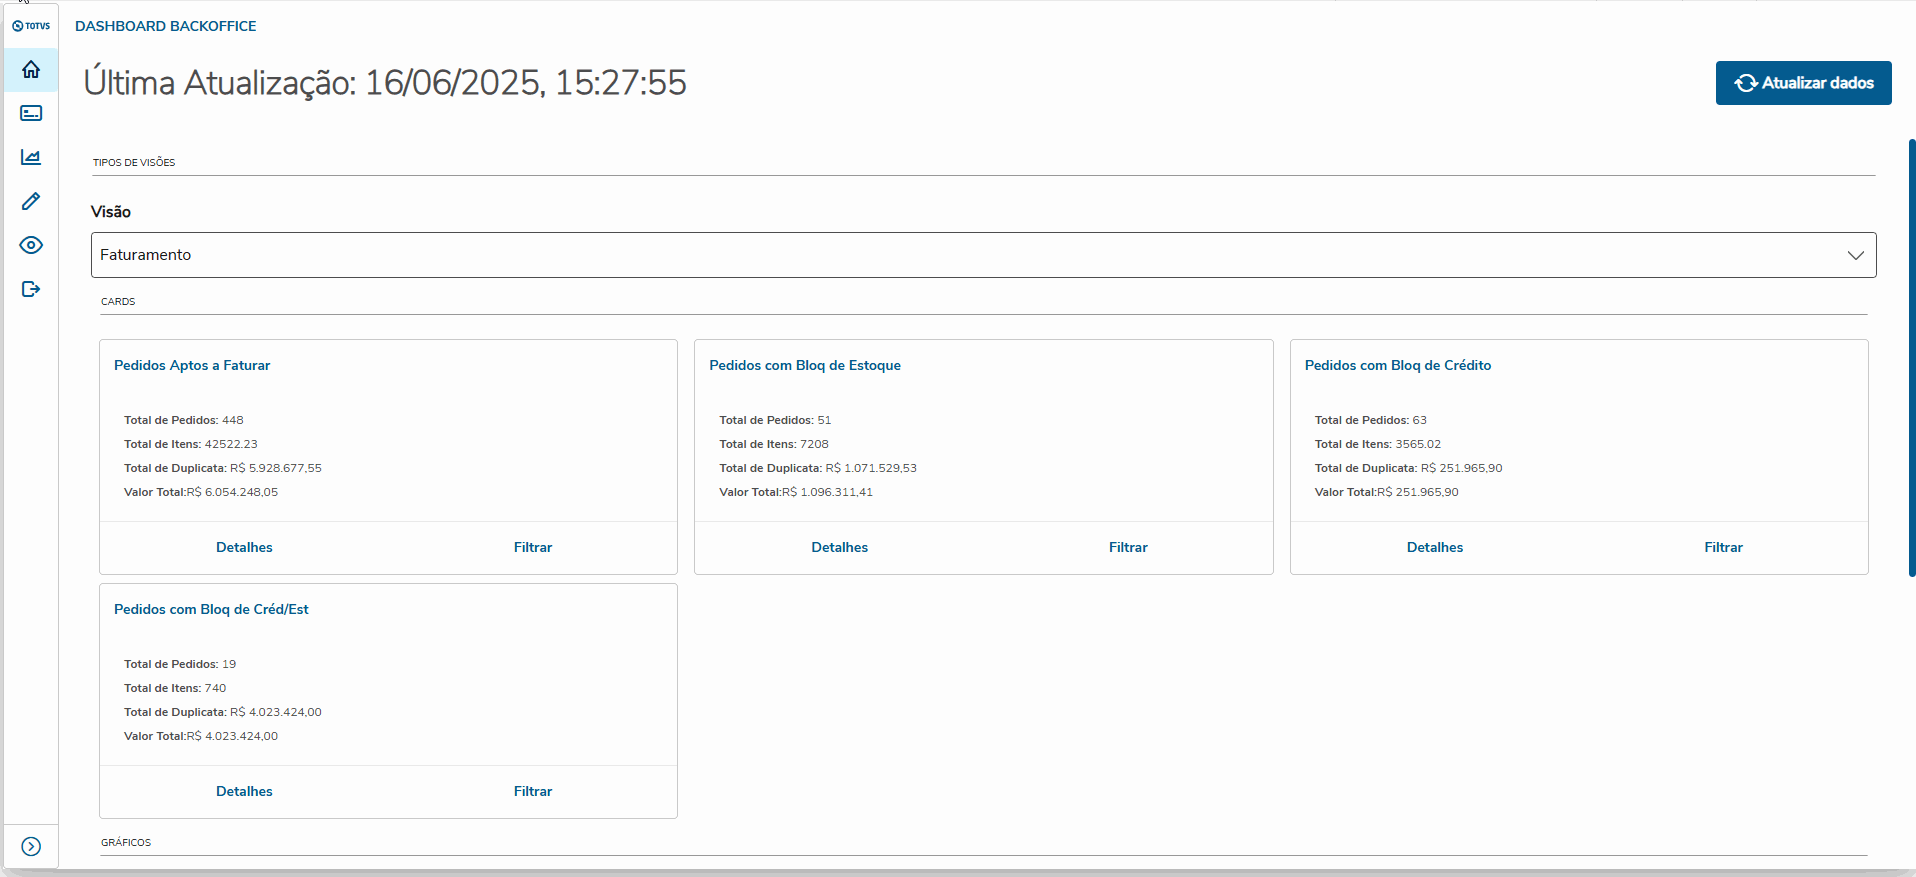Open Detalhes for Pedidos Aptos a Faturar
The width and height of the screenshot is (1916, 877).
244,547
